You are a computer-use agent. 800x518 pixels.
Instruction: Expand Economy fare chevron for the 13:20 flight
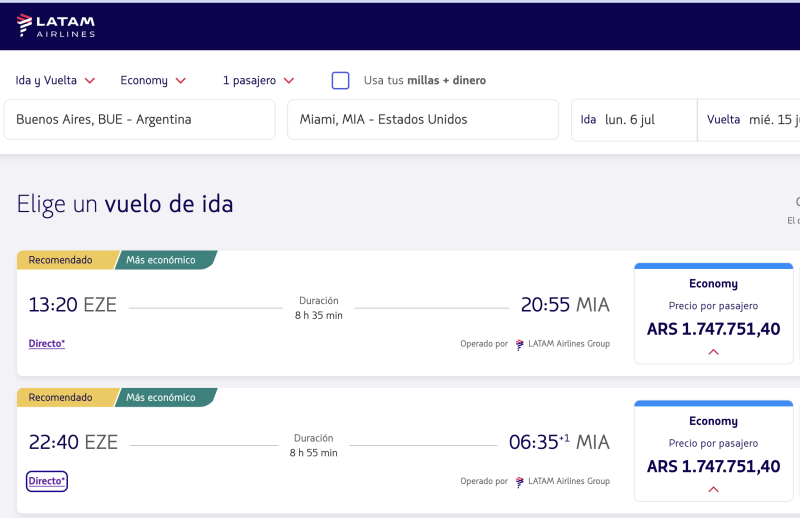coord(713,352)
